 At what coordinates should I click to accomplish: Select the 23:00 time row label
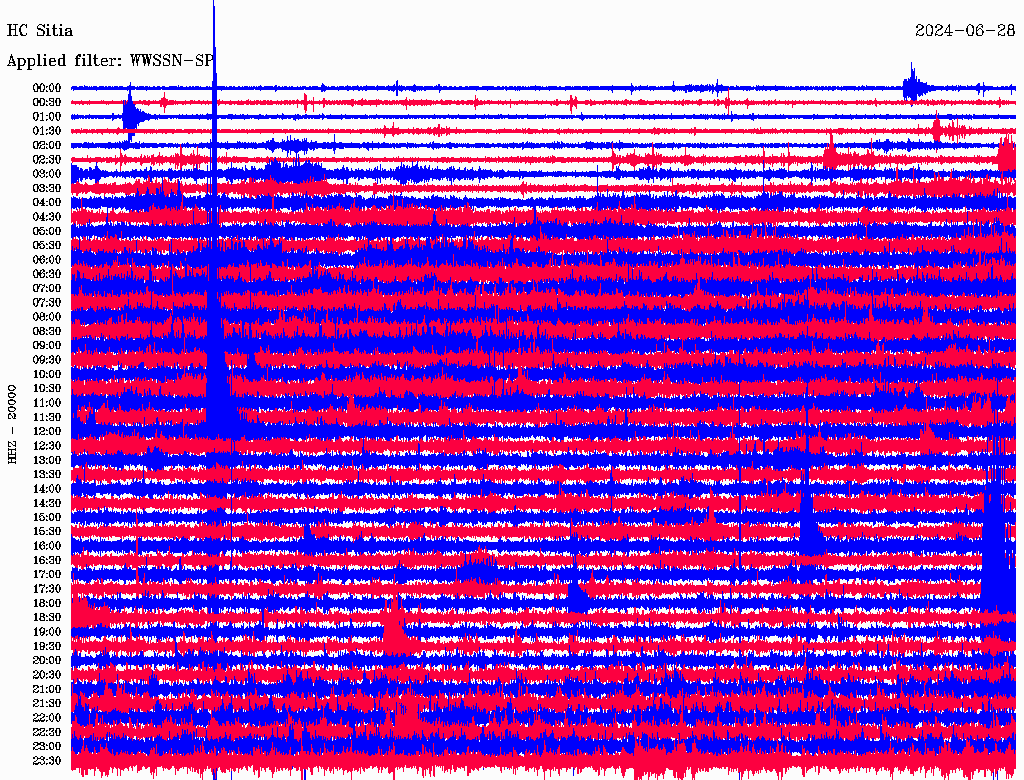tap(47, 747)
